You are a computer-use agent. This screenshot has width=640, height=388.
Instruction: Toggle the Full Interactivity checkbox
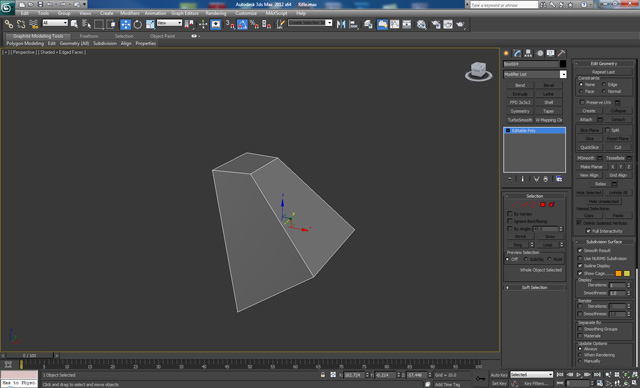[x=588, y=231]
